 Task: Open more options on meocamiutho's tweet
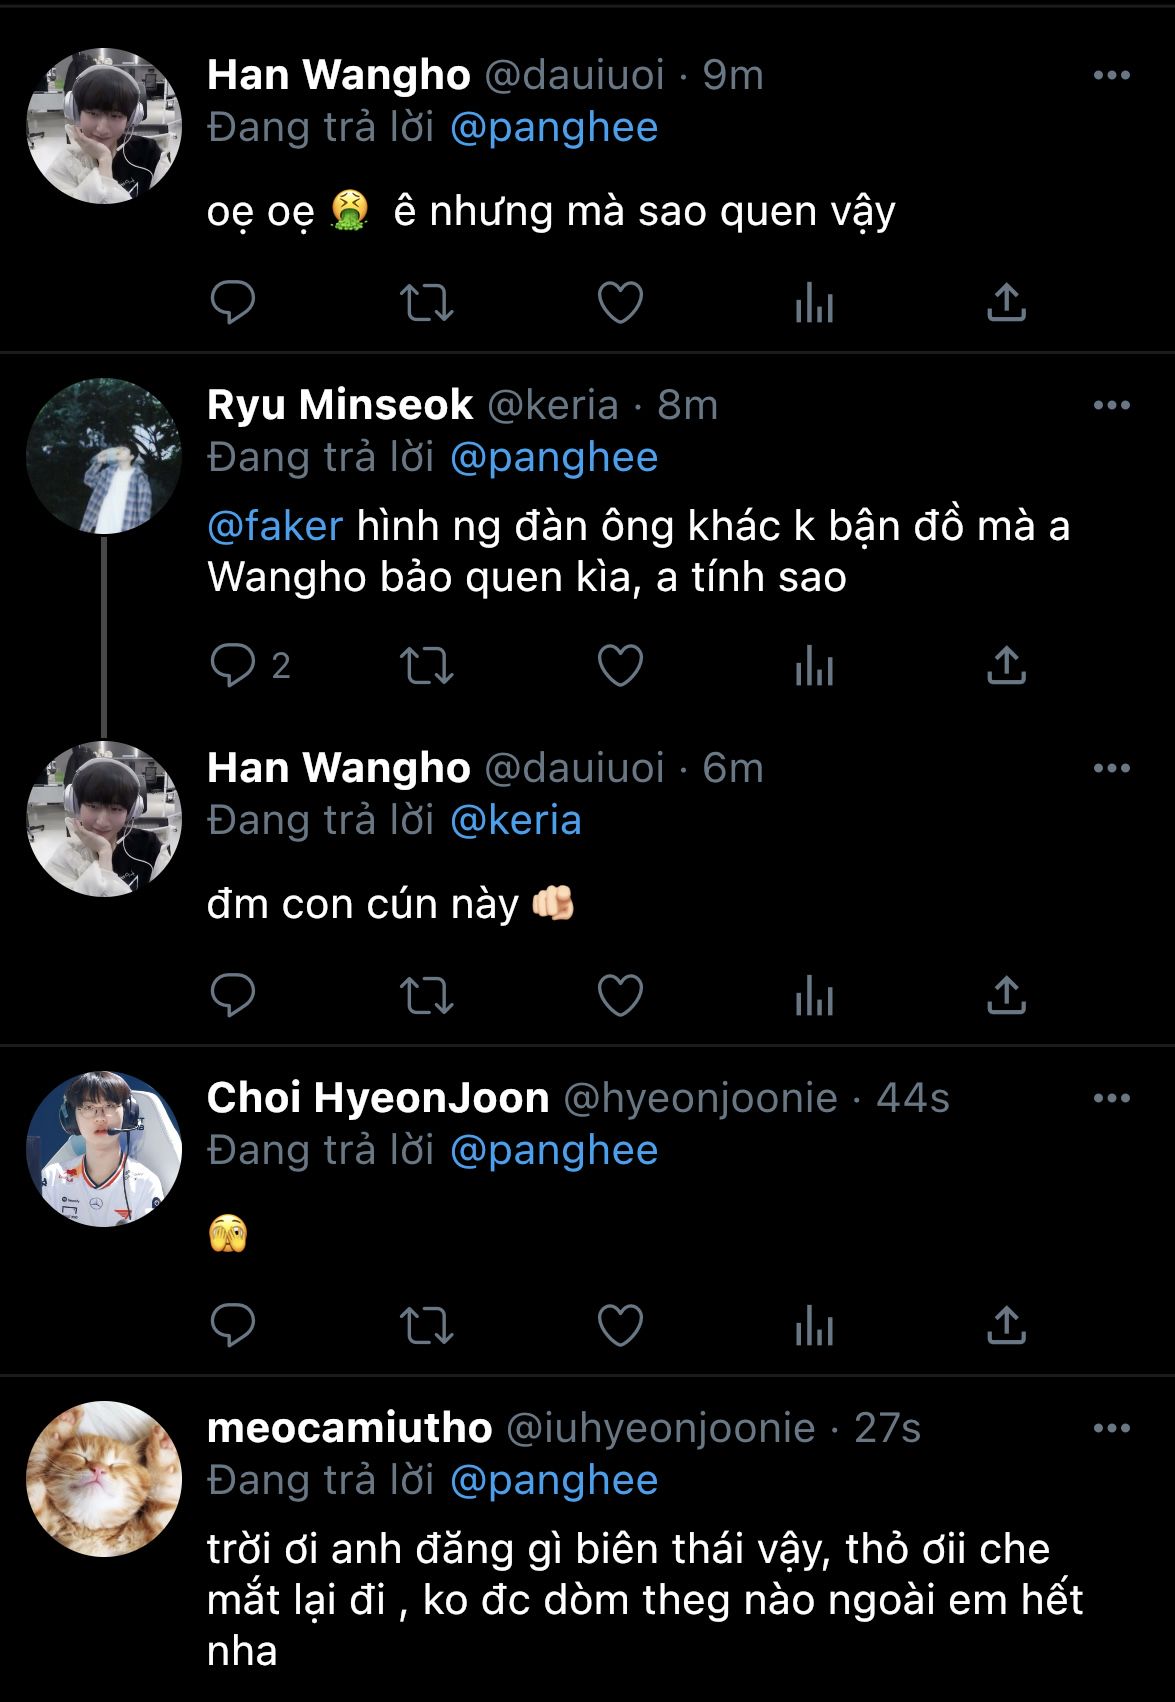[x=1111, y=1428]
